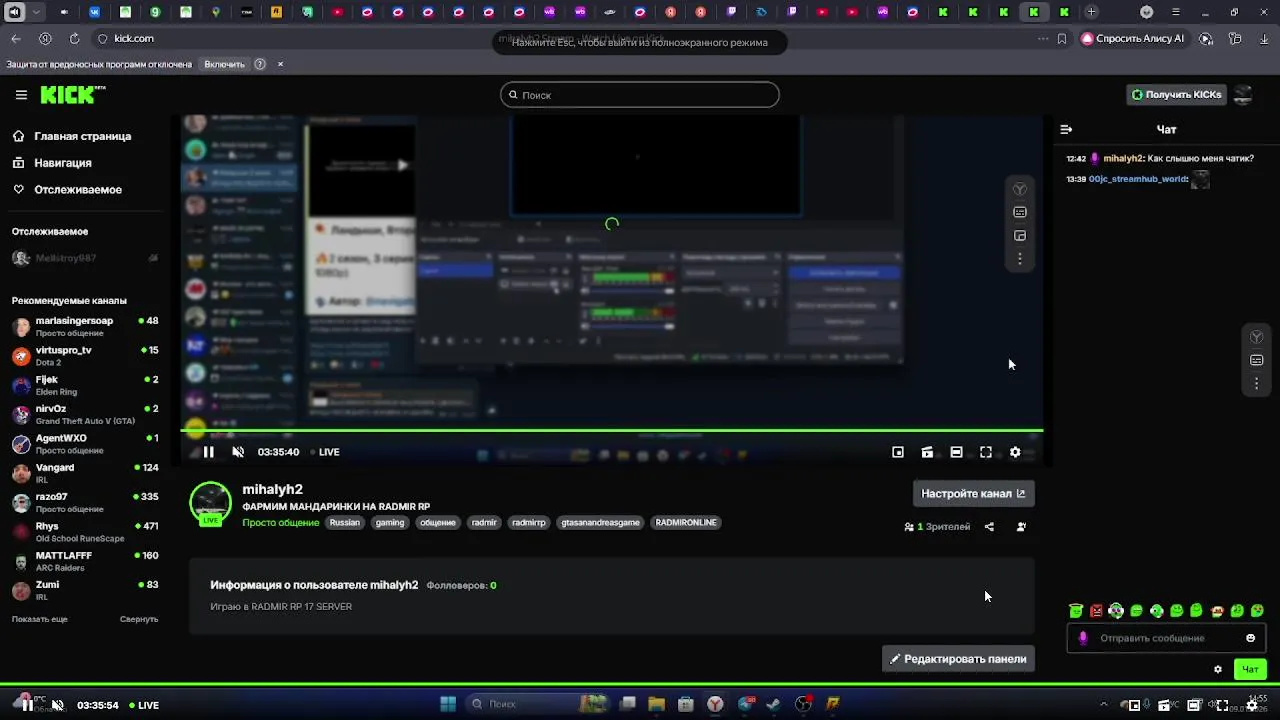Focus the Отправить сообщение chat field
Screen dimensions: 1280x720
[1166, 638]
